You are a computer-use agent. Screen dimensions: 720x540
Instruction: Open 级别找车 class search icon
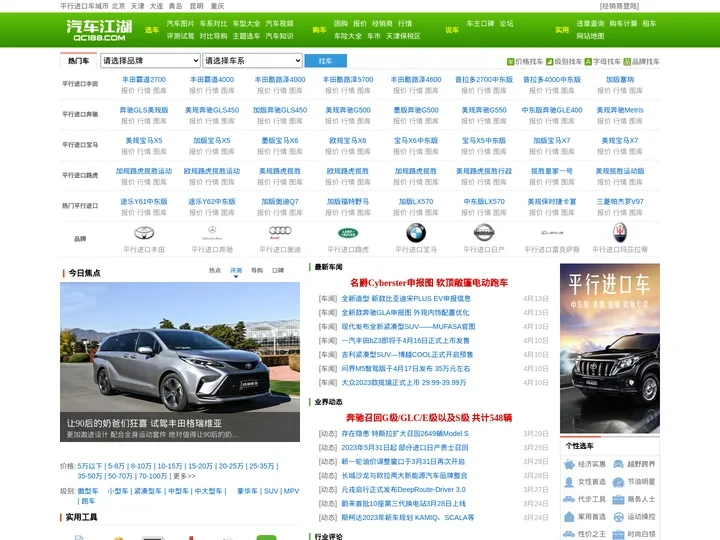tap(549, 62)
